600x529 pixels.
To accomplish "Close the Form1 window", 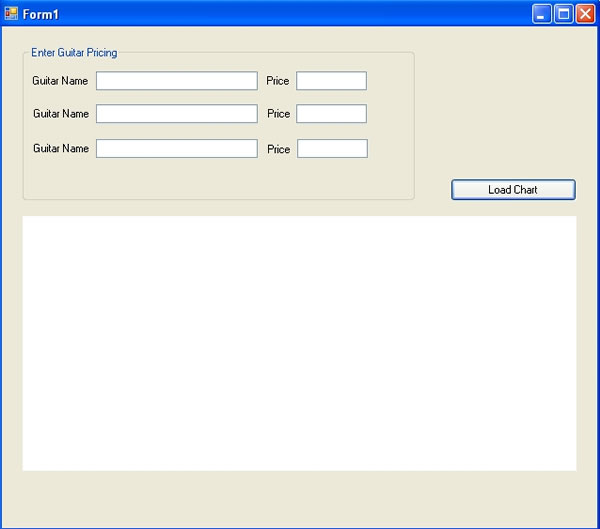I will [585, 14].
